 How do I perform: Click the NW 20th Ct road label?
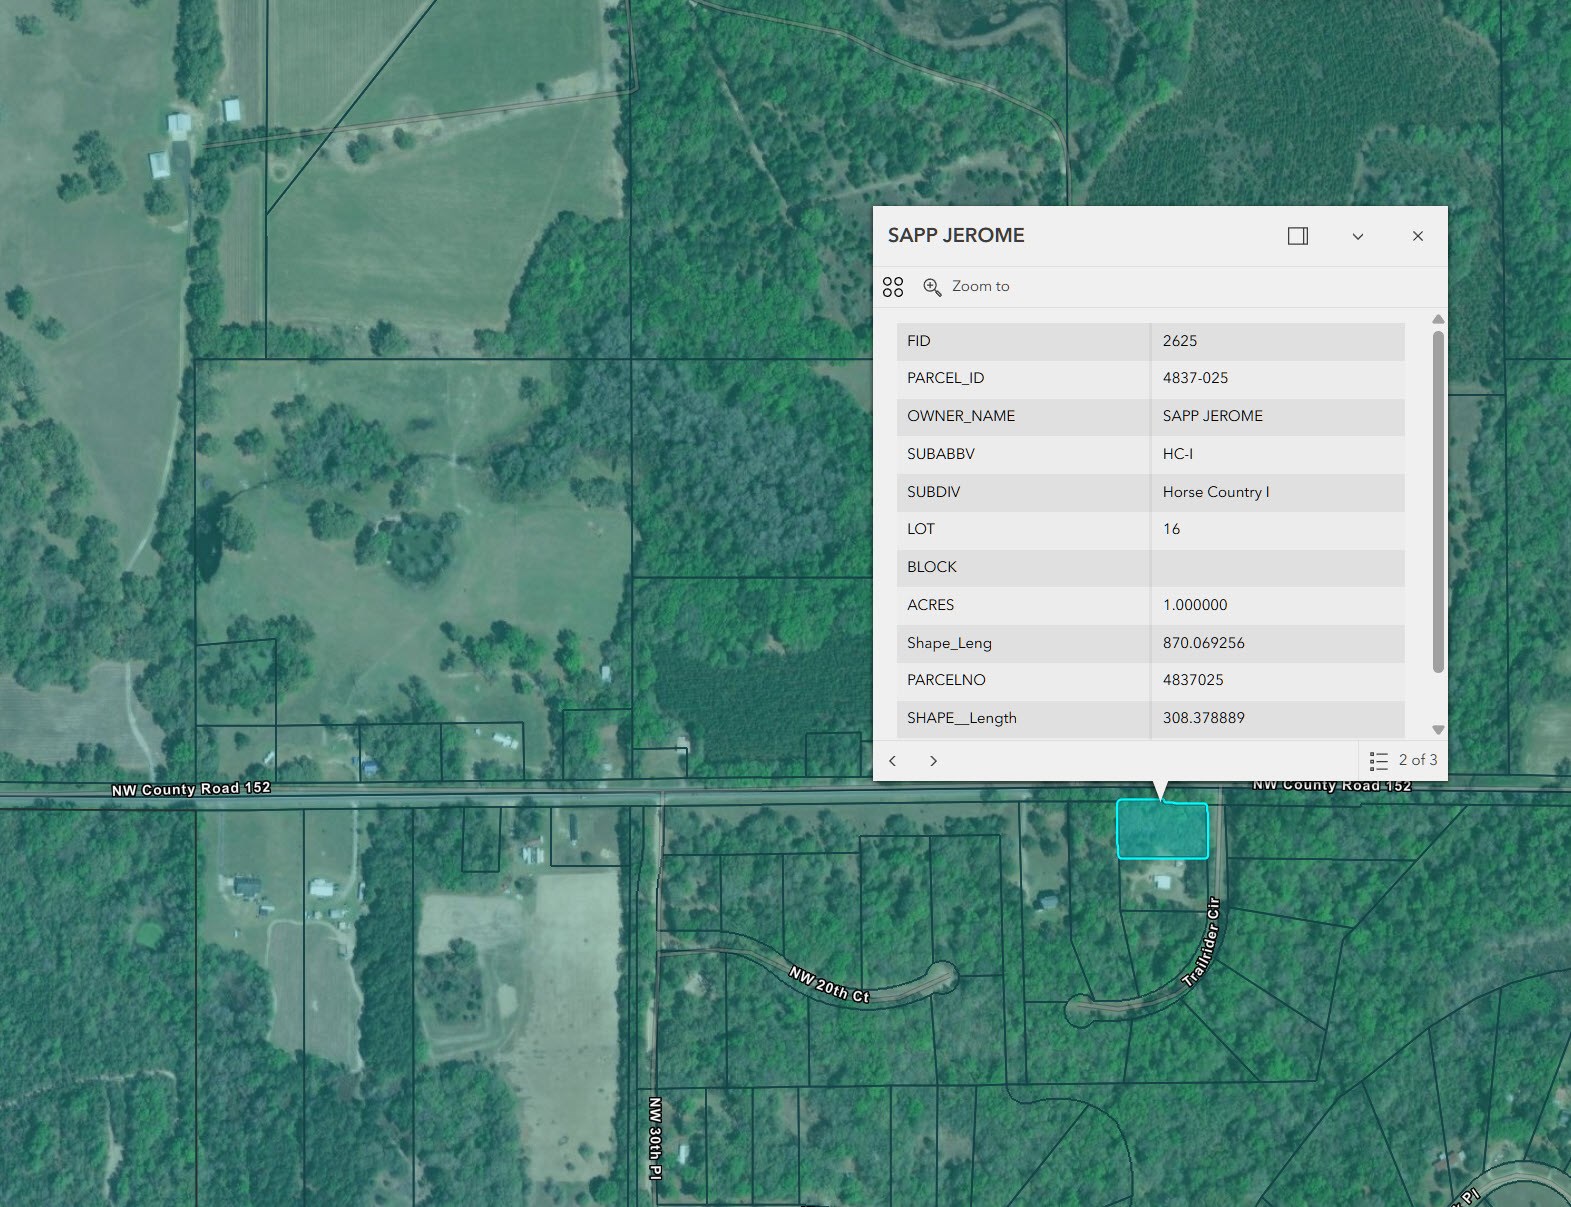click(829, 984)
